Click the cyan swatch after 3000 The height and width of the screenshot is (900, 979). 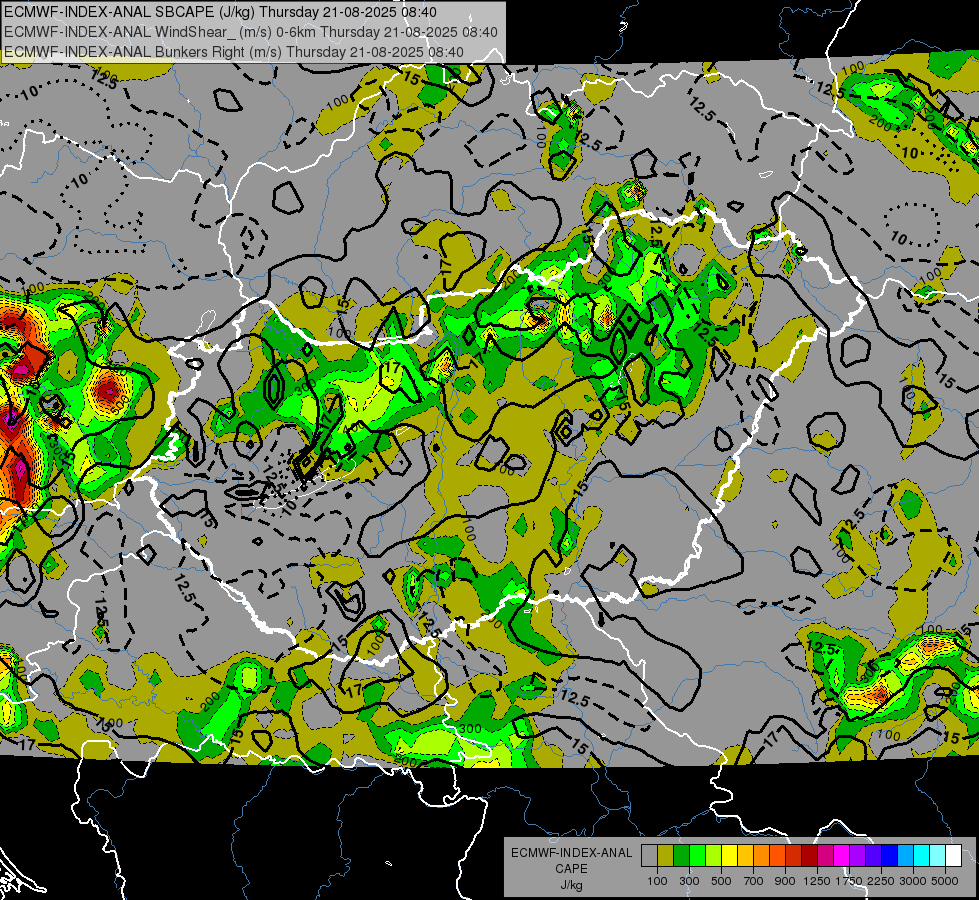pos(922,856)
